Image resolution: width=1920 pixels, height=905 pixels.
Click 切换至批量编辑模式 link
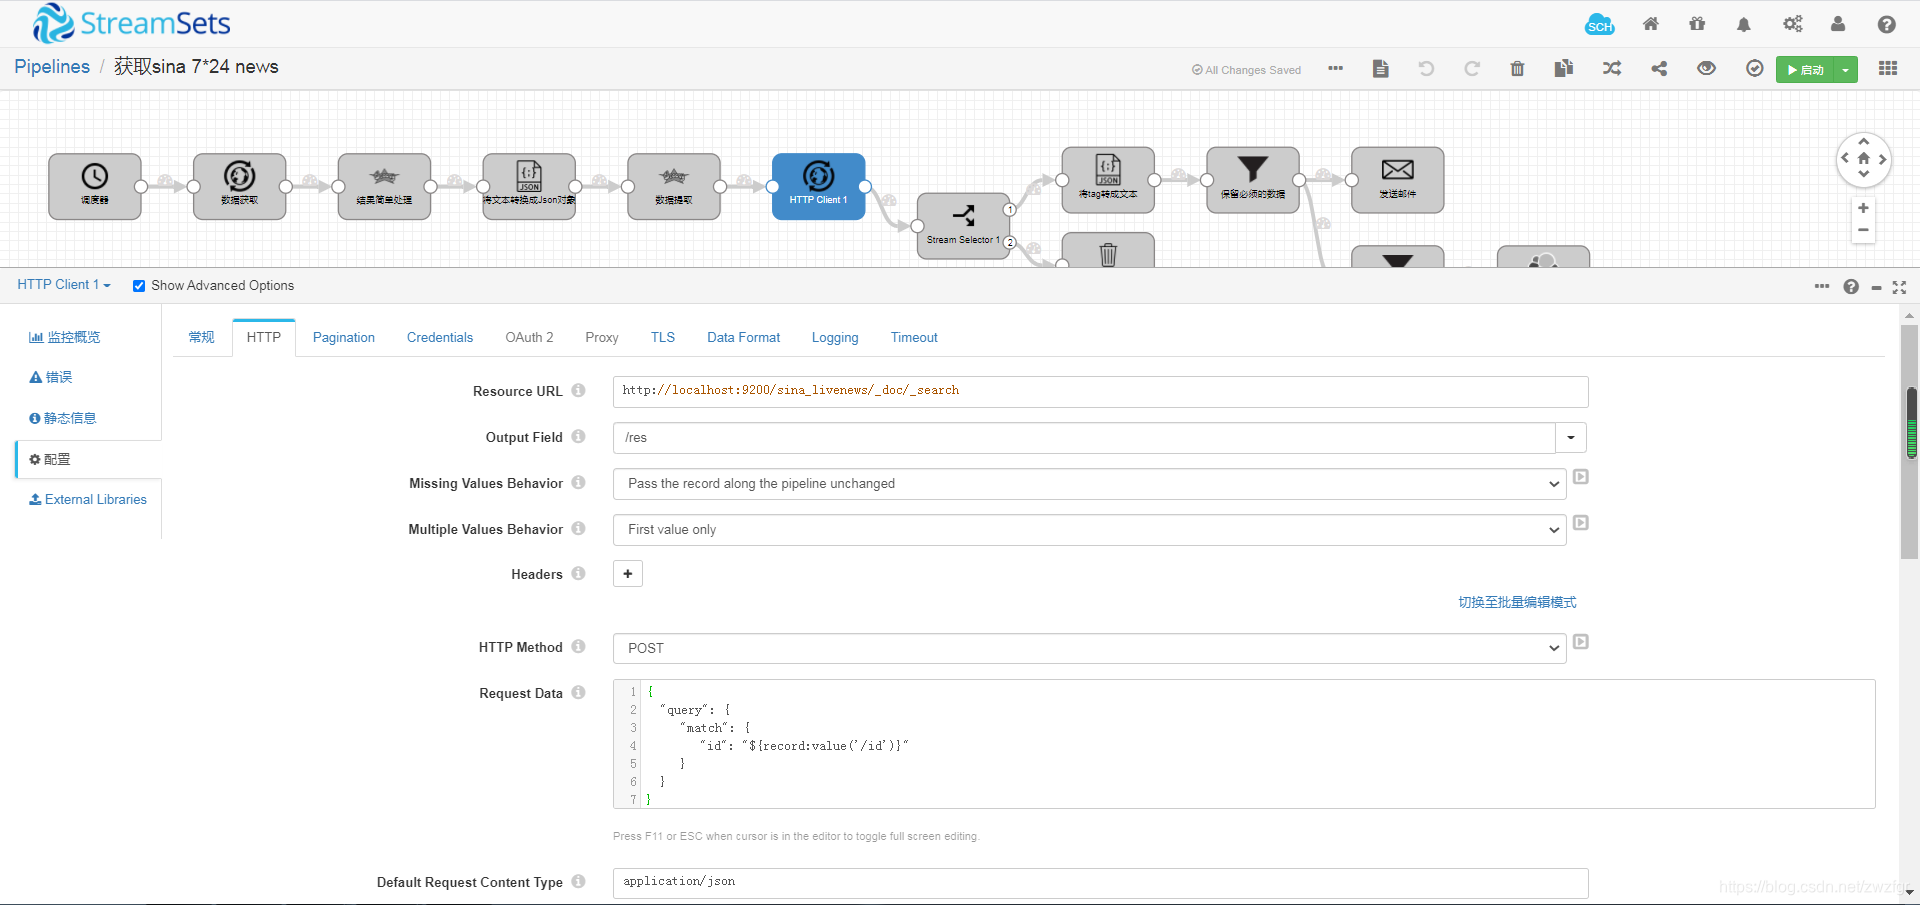(x=1517, y=602)
